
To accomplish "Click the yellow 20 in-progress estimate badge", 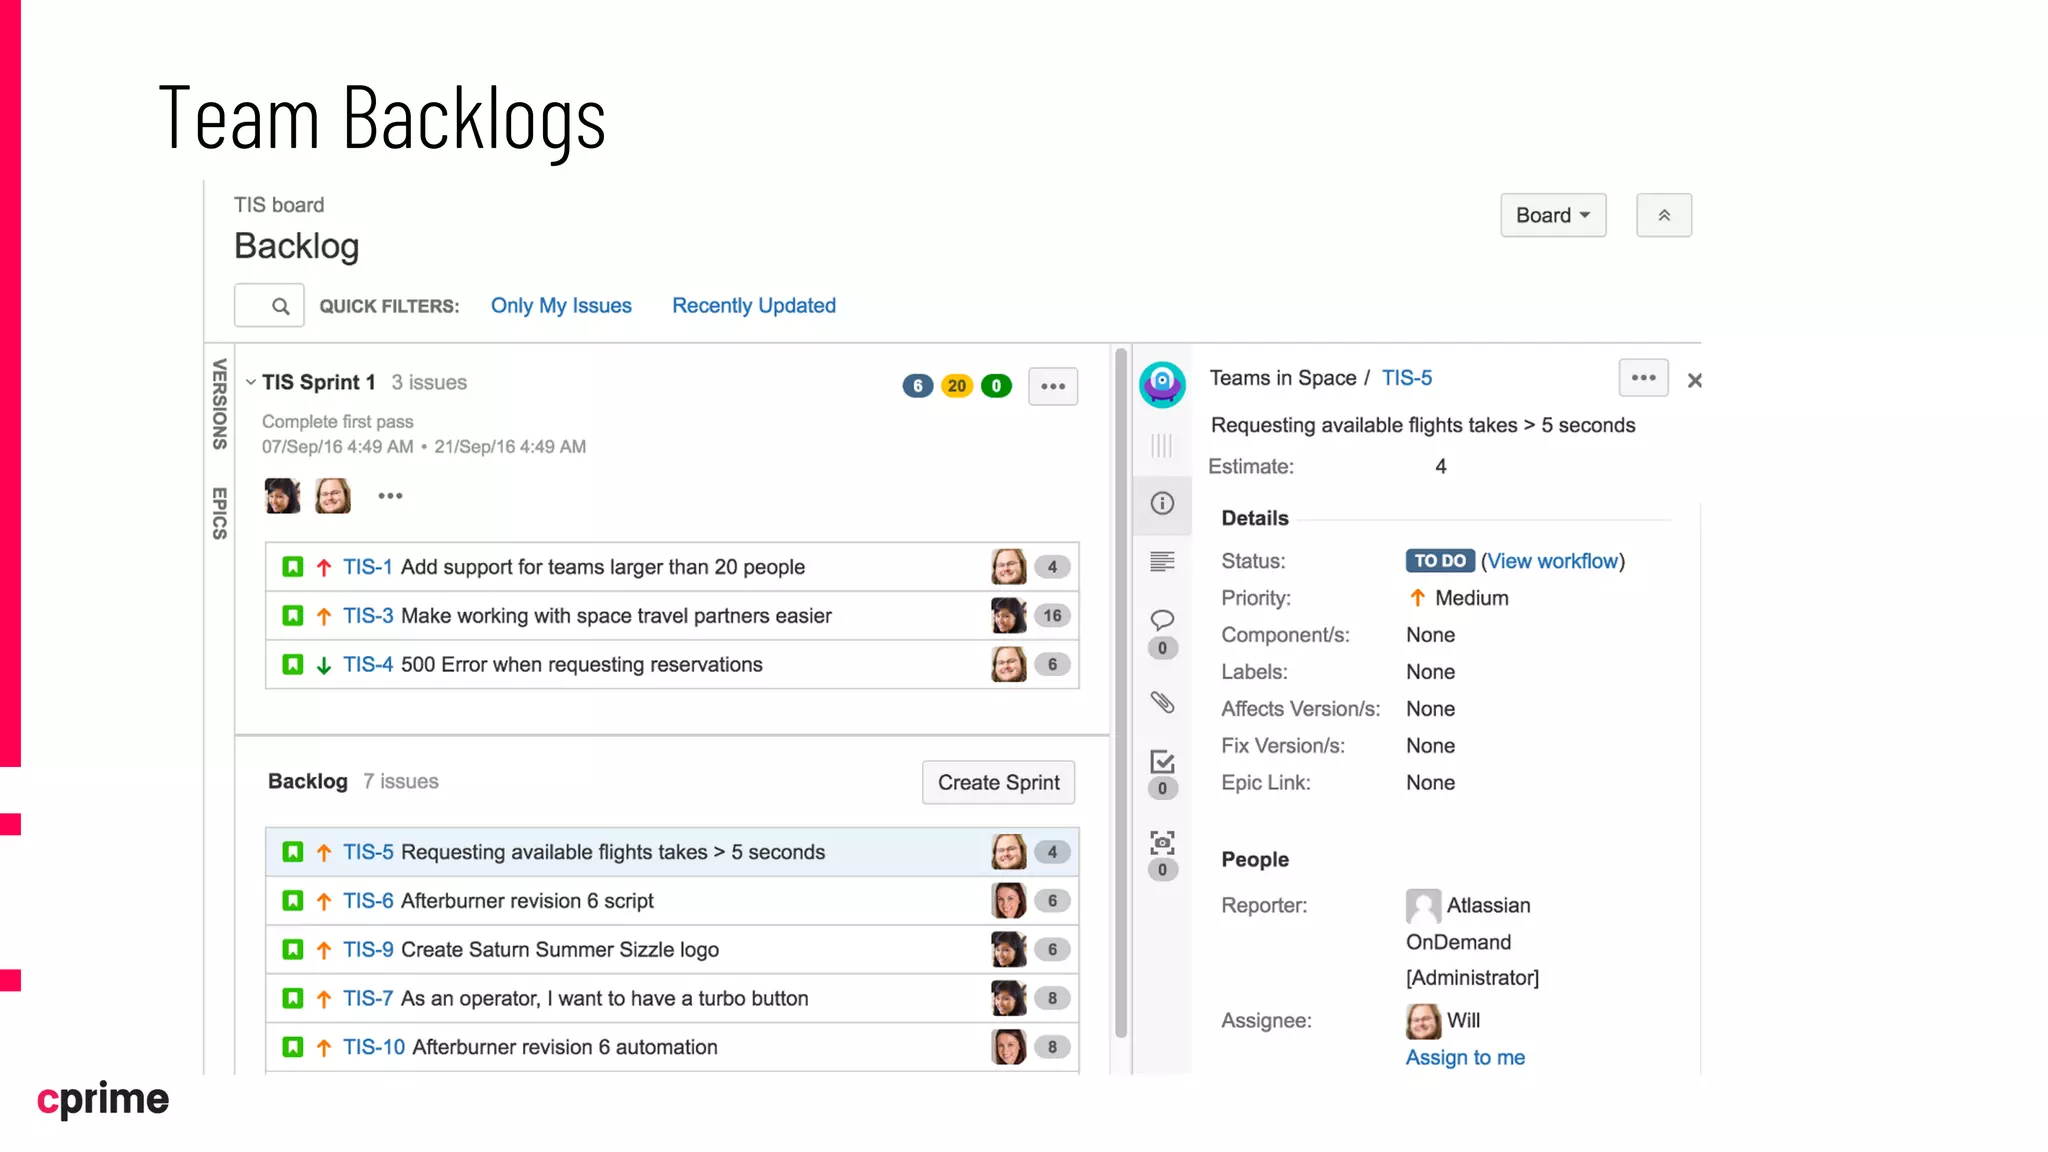I will pyautogui.click(x=956, y=386).
